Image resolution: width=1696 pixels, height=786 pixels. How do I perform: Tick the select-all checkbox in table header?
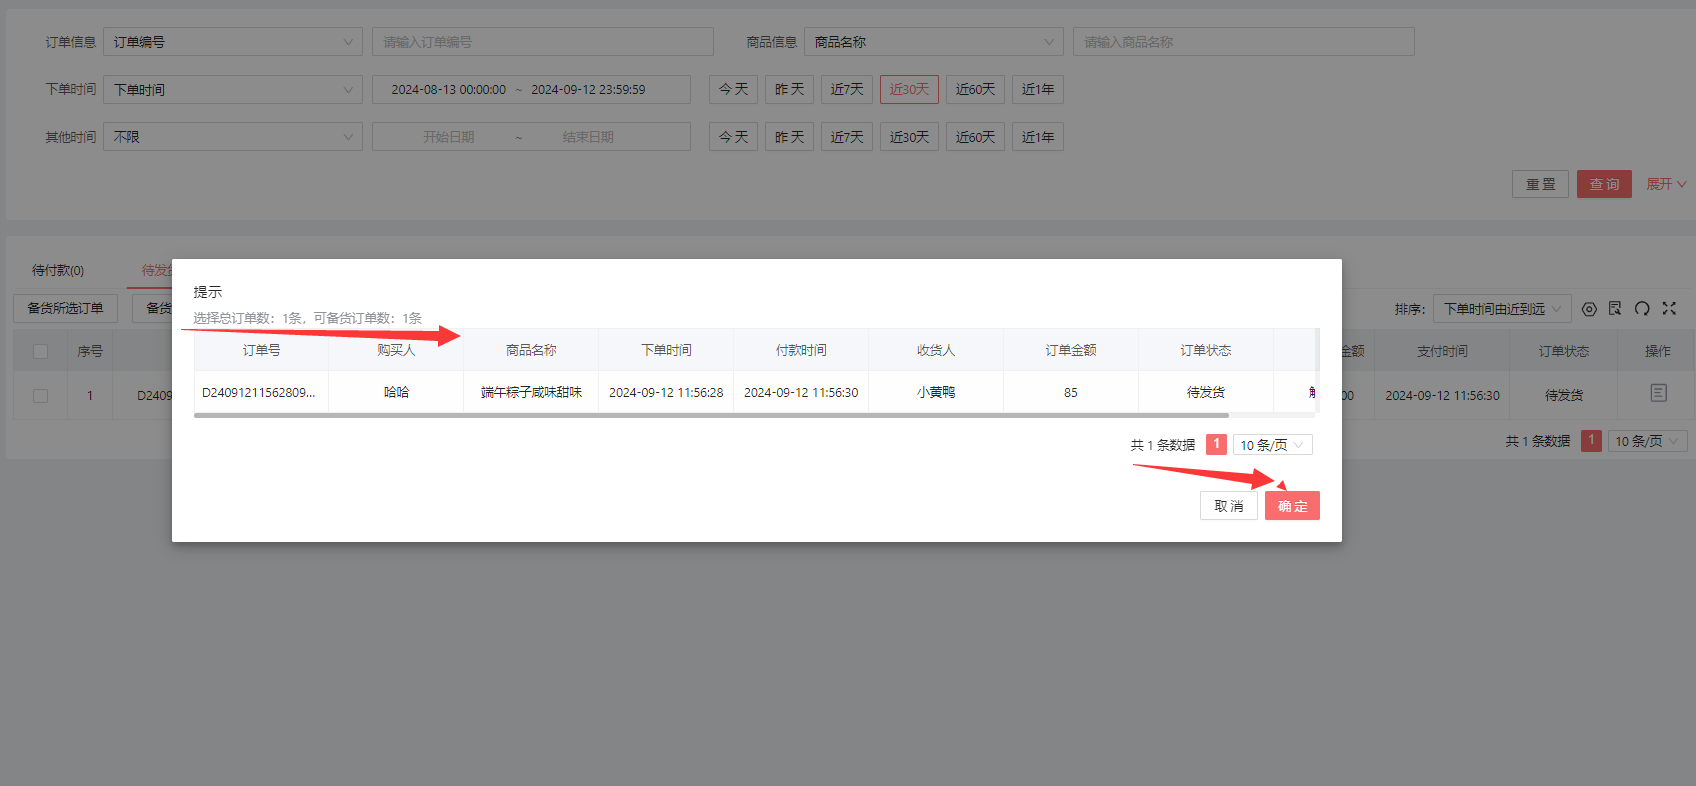click(x=41, y=351)
